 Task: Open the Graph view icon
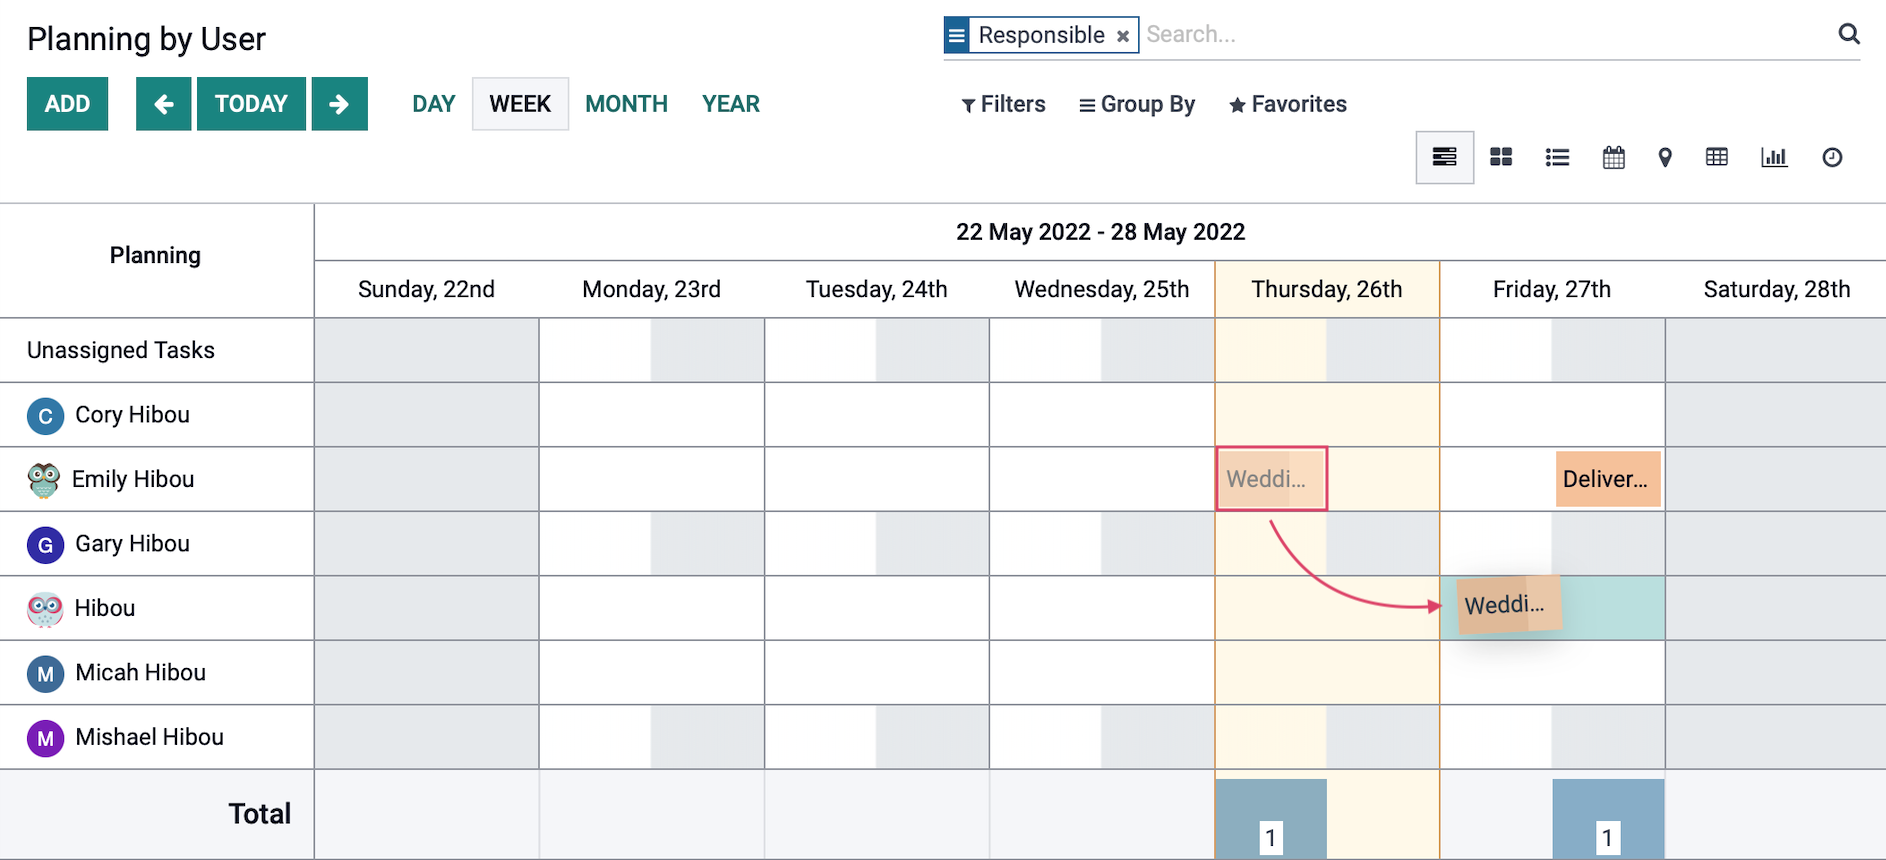pyautogui.click(x=1774, y=157)
